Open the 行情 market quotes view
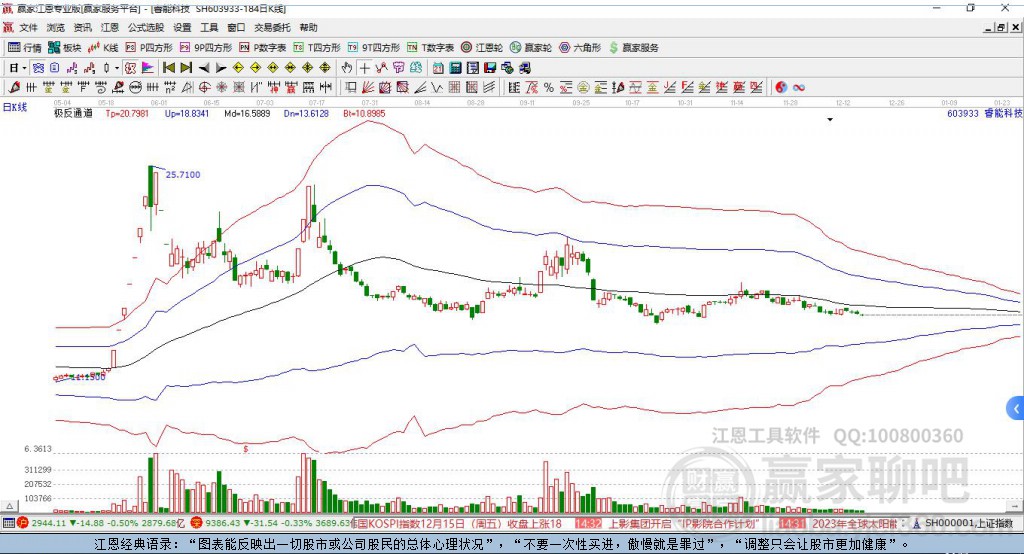1024x554 pixels. pos(24,48)
